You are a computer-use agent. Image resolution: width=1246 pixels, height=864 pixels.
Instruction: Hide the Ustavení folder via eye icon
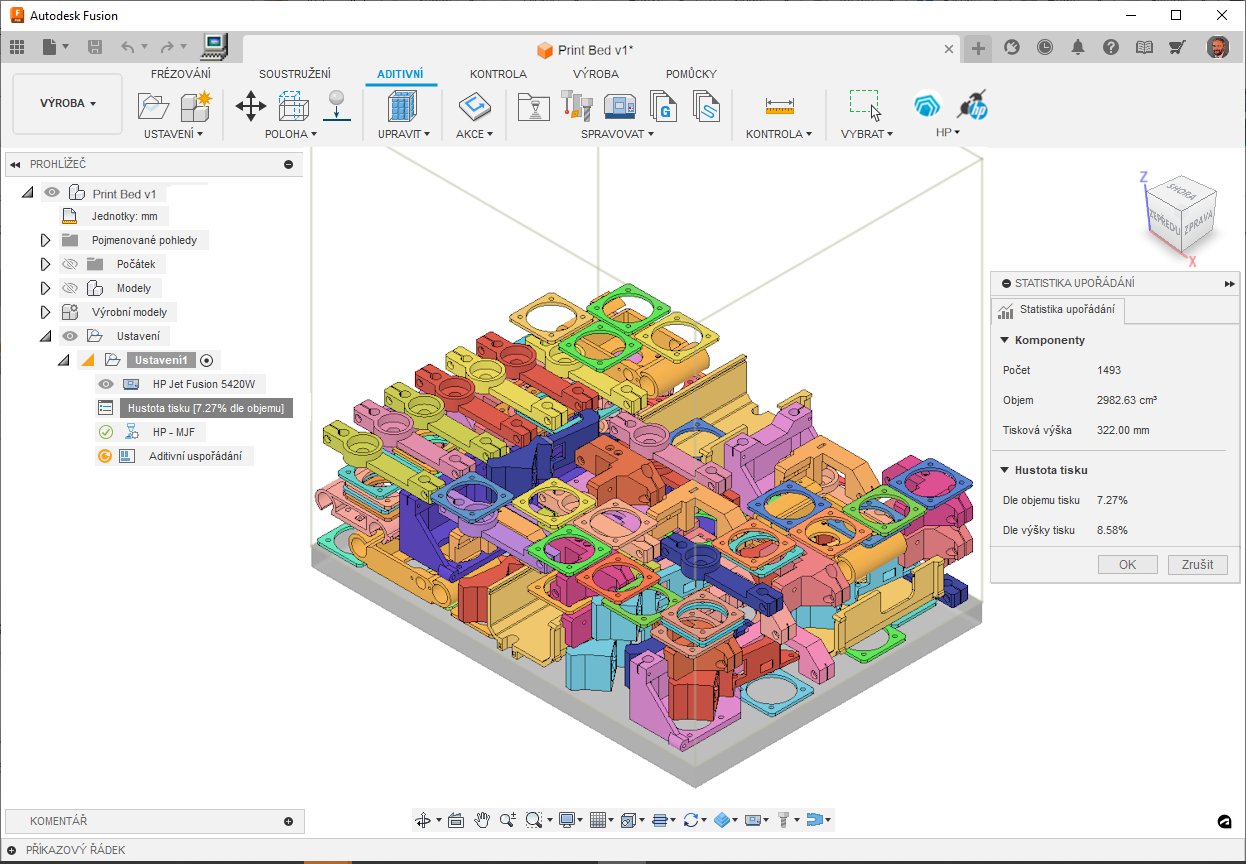(x=69, y=336)
